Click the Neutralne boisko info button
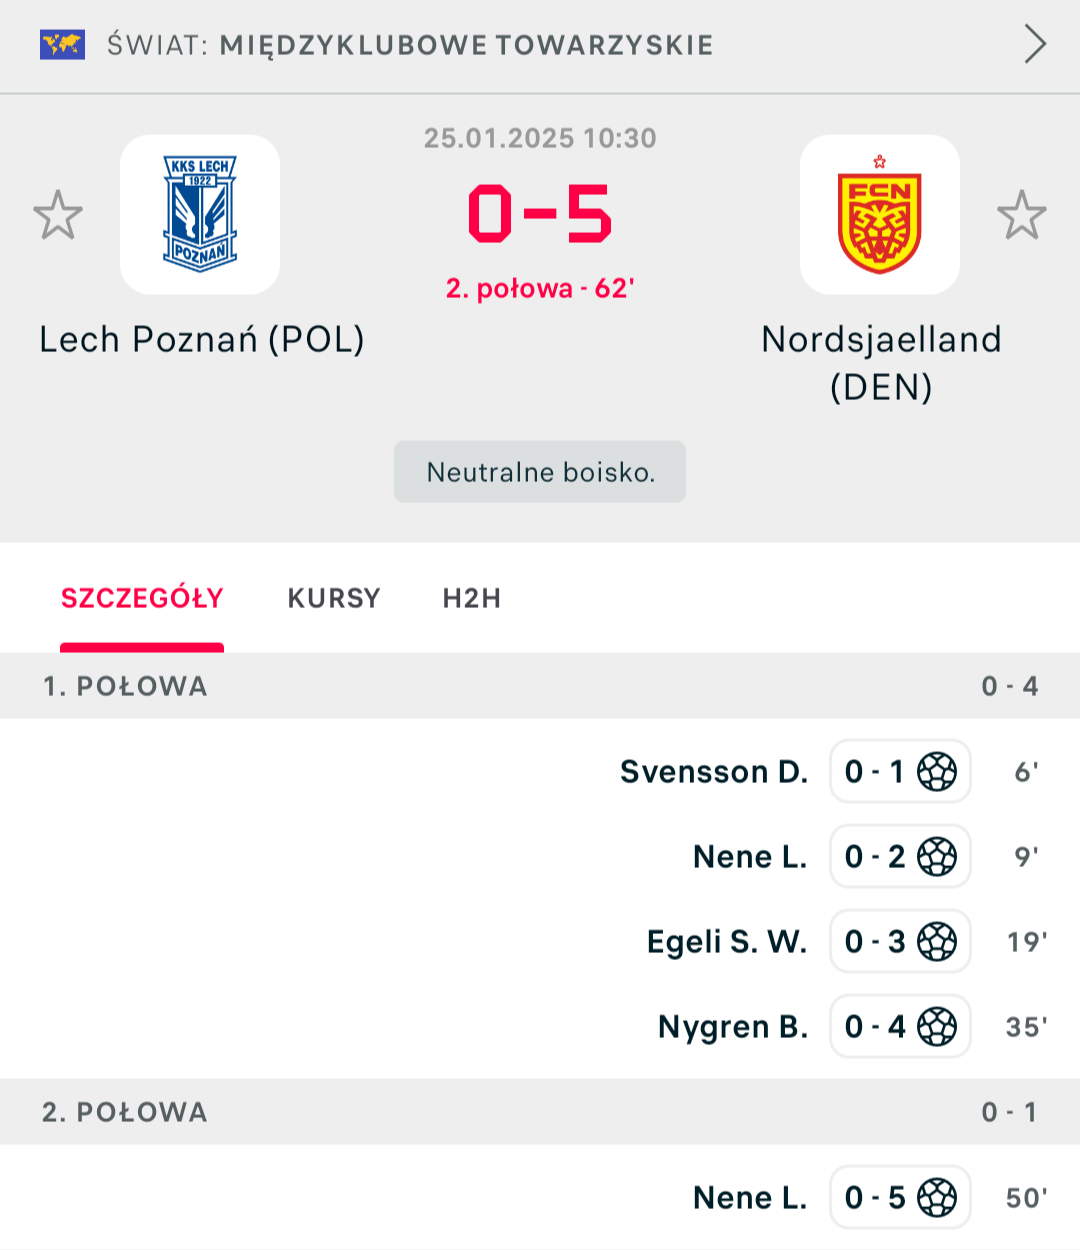 pyautogui.click(x=540, y=472)
